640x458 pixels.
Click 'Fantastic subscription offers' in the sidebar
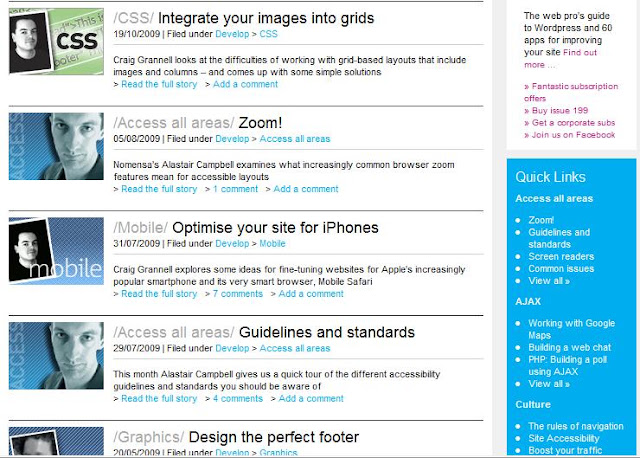pos(571,92)
